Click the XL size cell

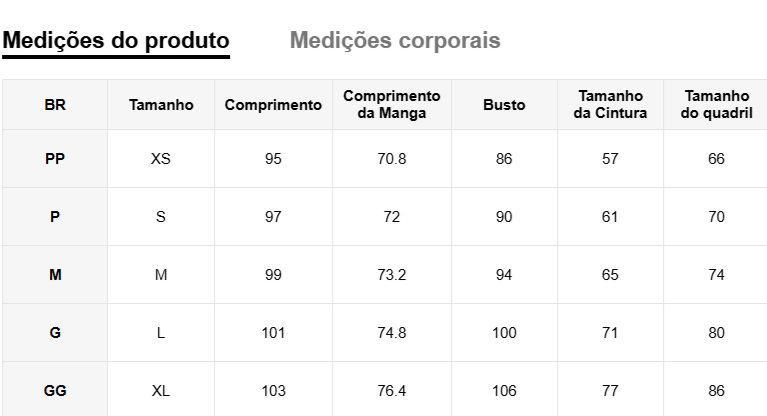pos(161,391)
